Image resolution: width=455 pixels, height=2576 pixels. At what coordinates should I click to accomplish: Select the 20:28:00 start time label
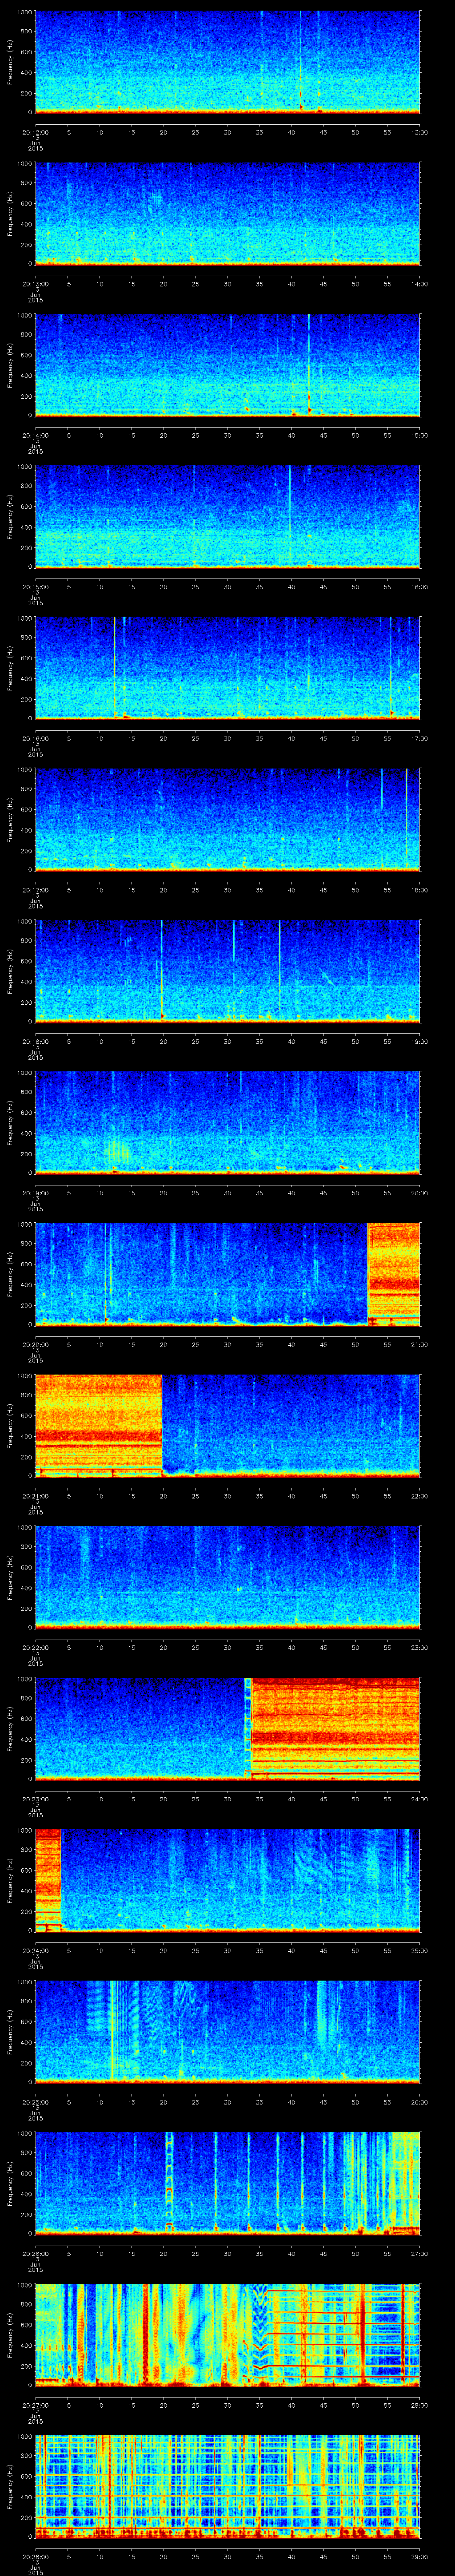[35, 2556]
